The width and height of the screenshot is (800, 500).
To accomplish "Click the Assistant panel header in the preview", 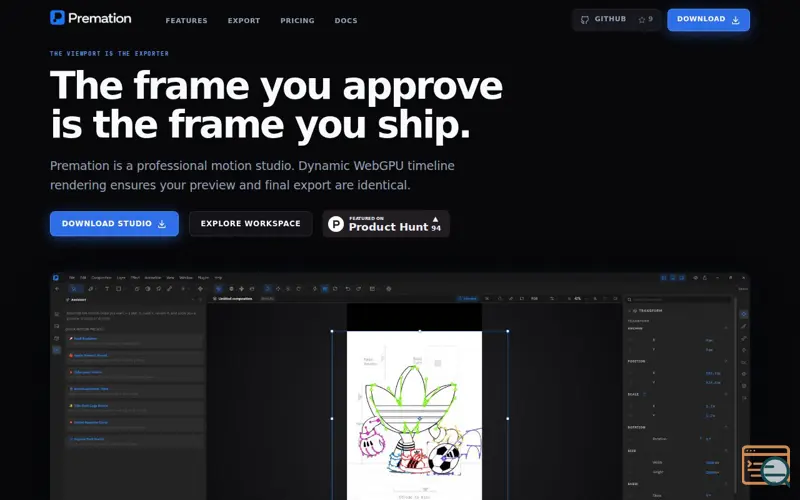I will pos(79,300).
